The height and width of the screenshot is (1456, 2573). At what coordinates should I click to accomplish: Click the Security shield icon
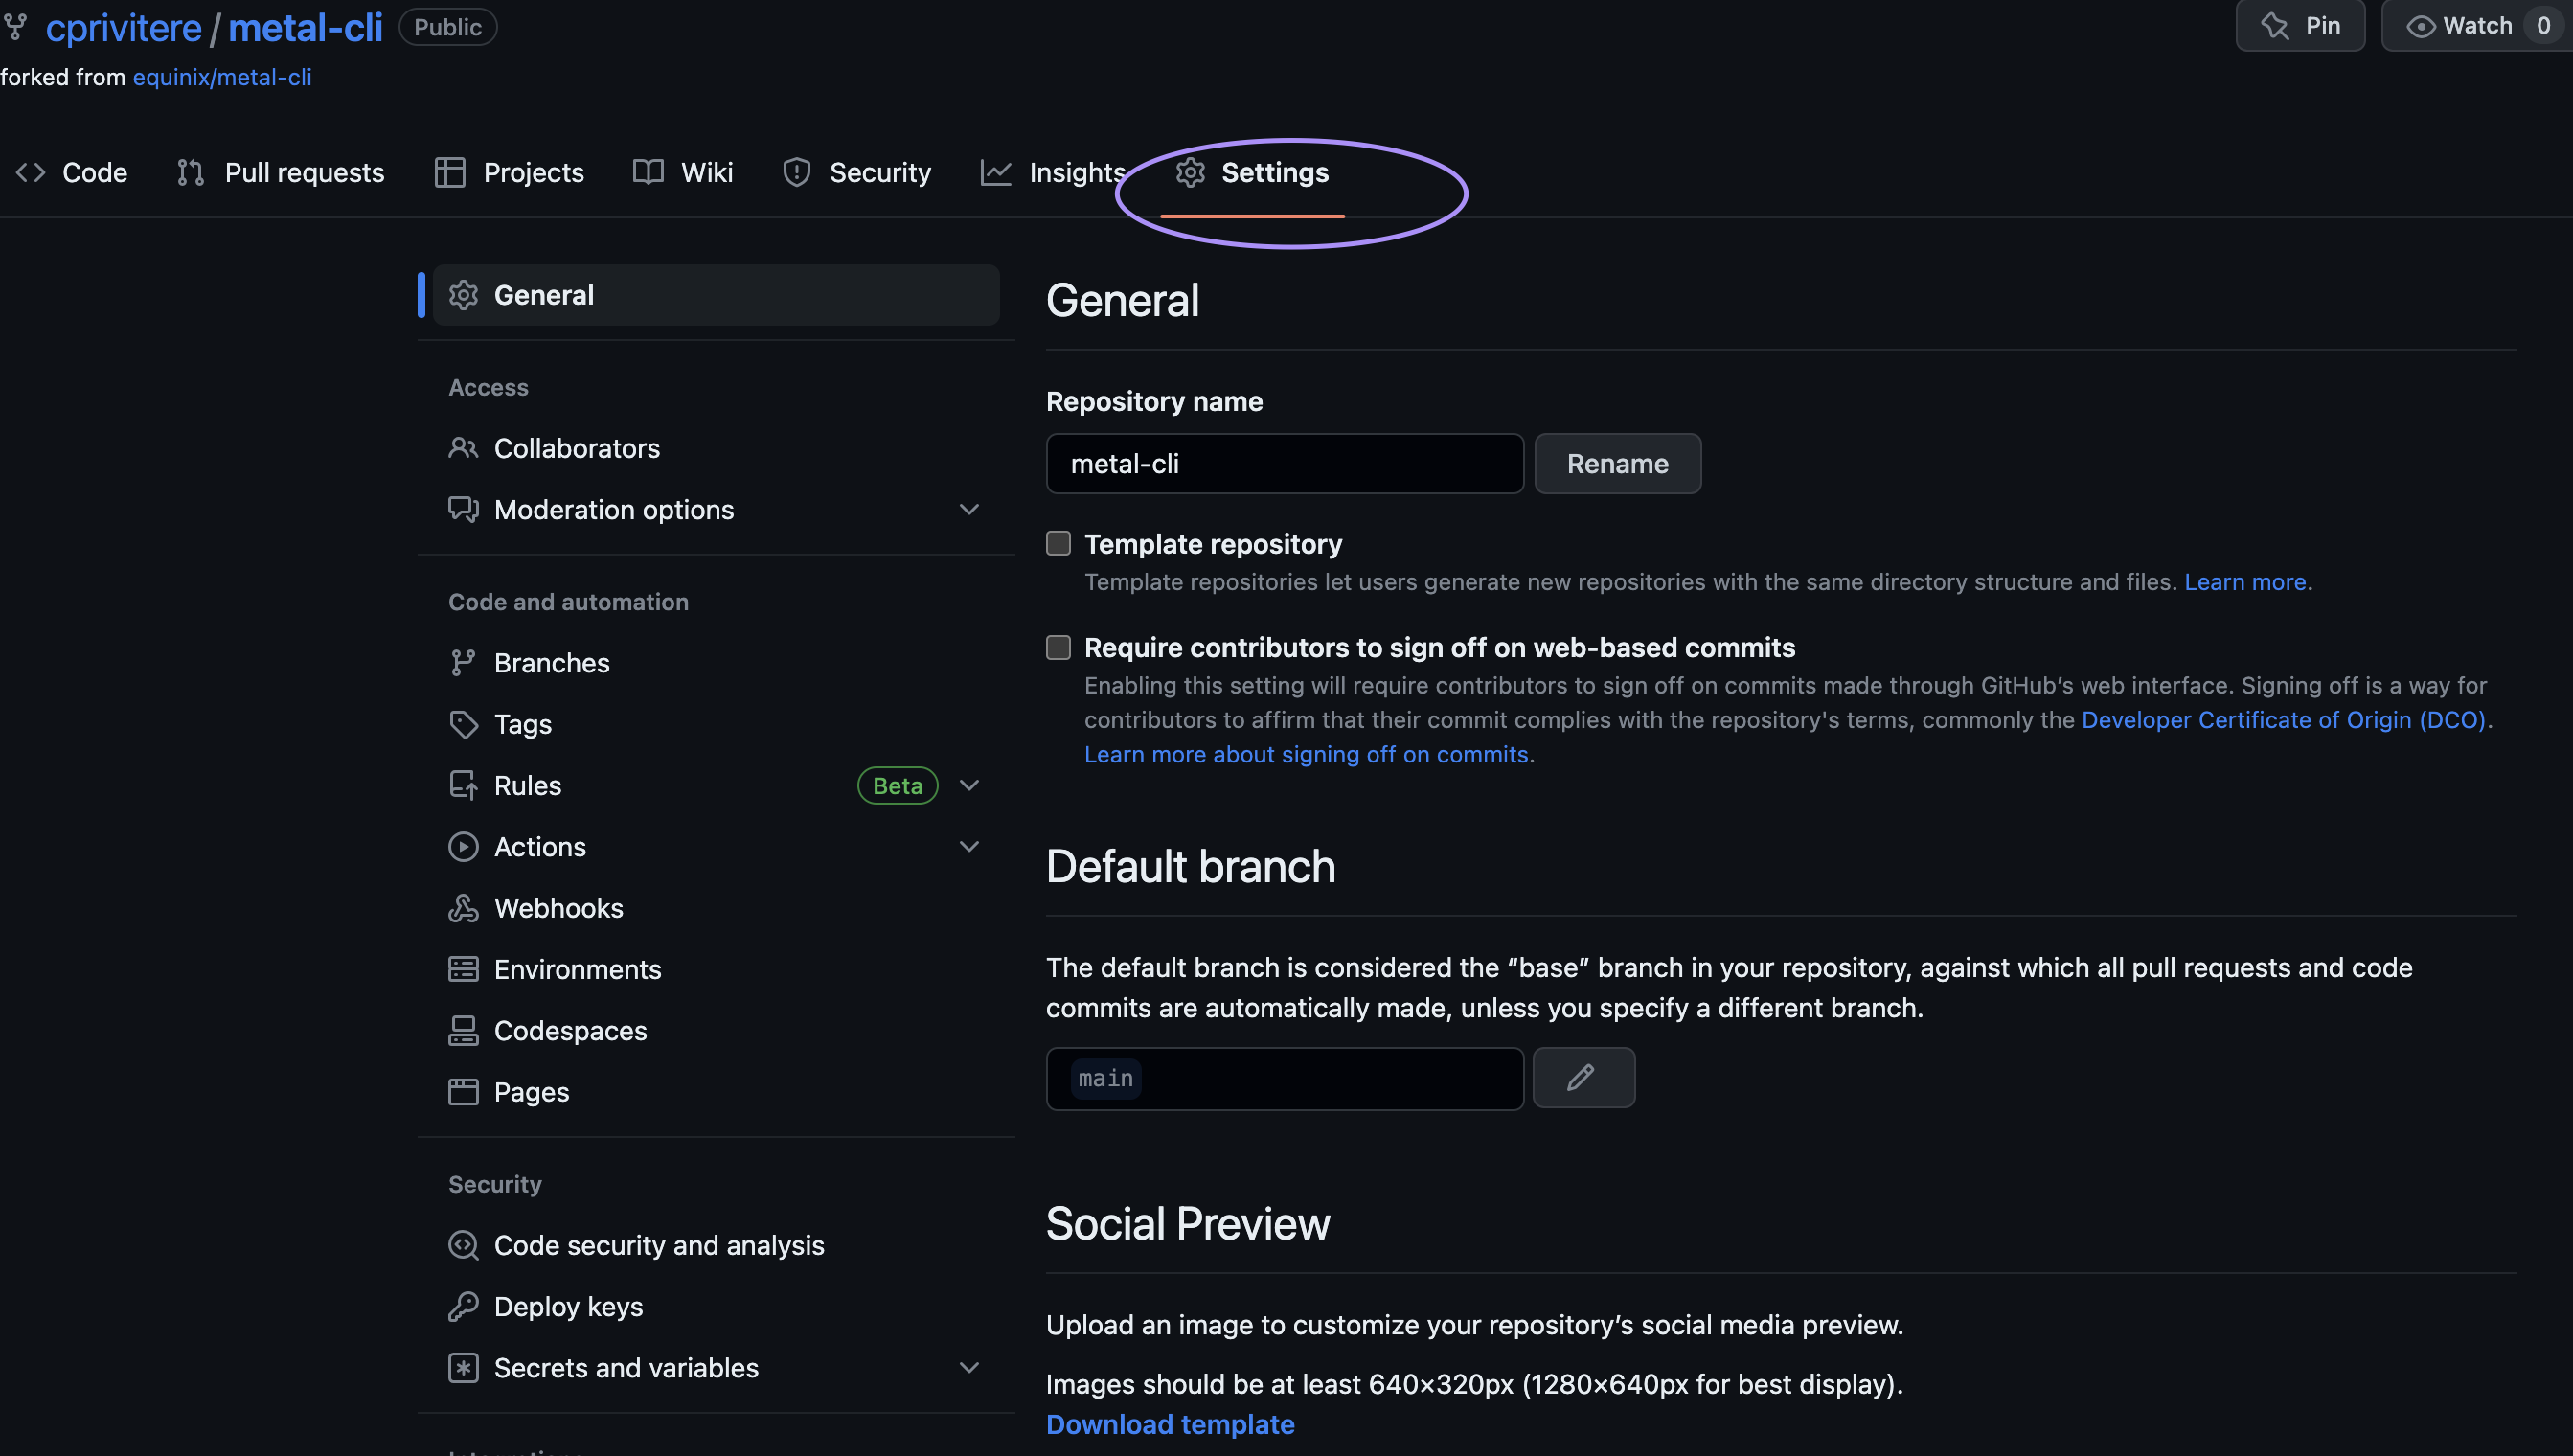(796, 173)
